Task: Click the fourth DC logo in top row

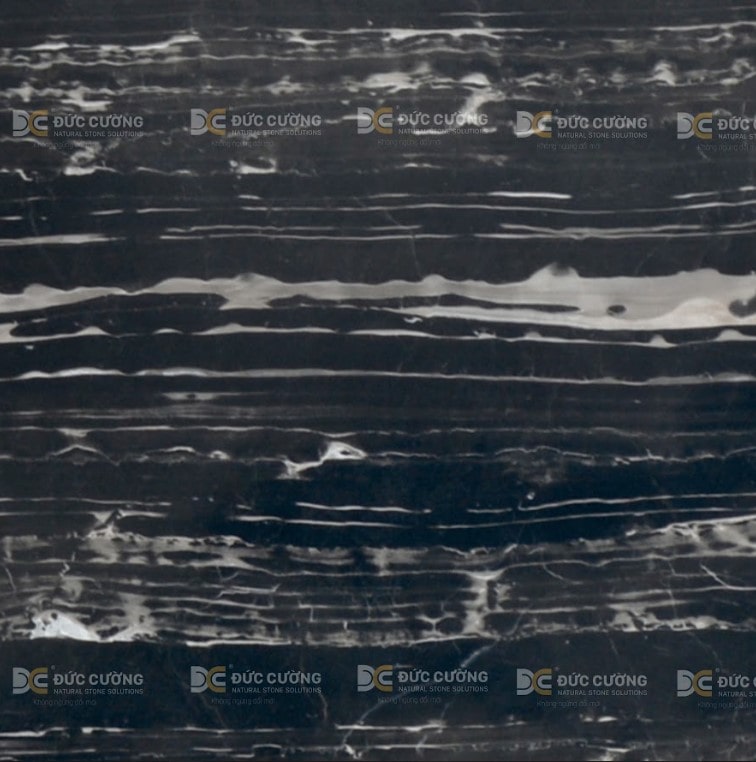Action: pyautogui.click(x=534, y=124)
